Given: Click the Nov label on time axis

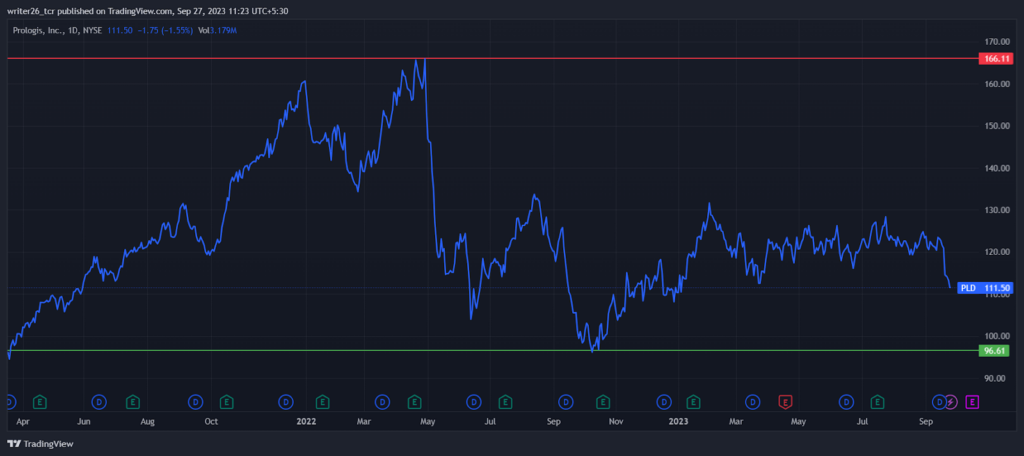Looking at the screenshot, I should tap(615, 421).
